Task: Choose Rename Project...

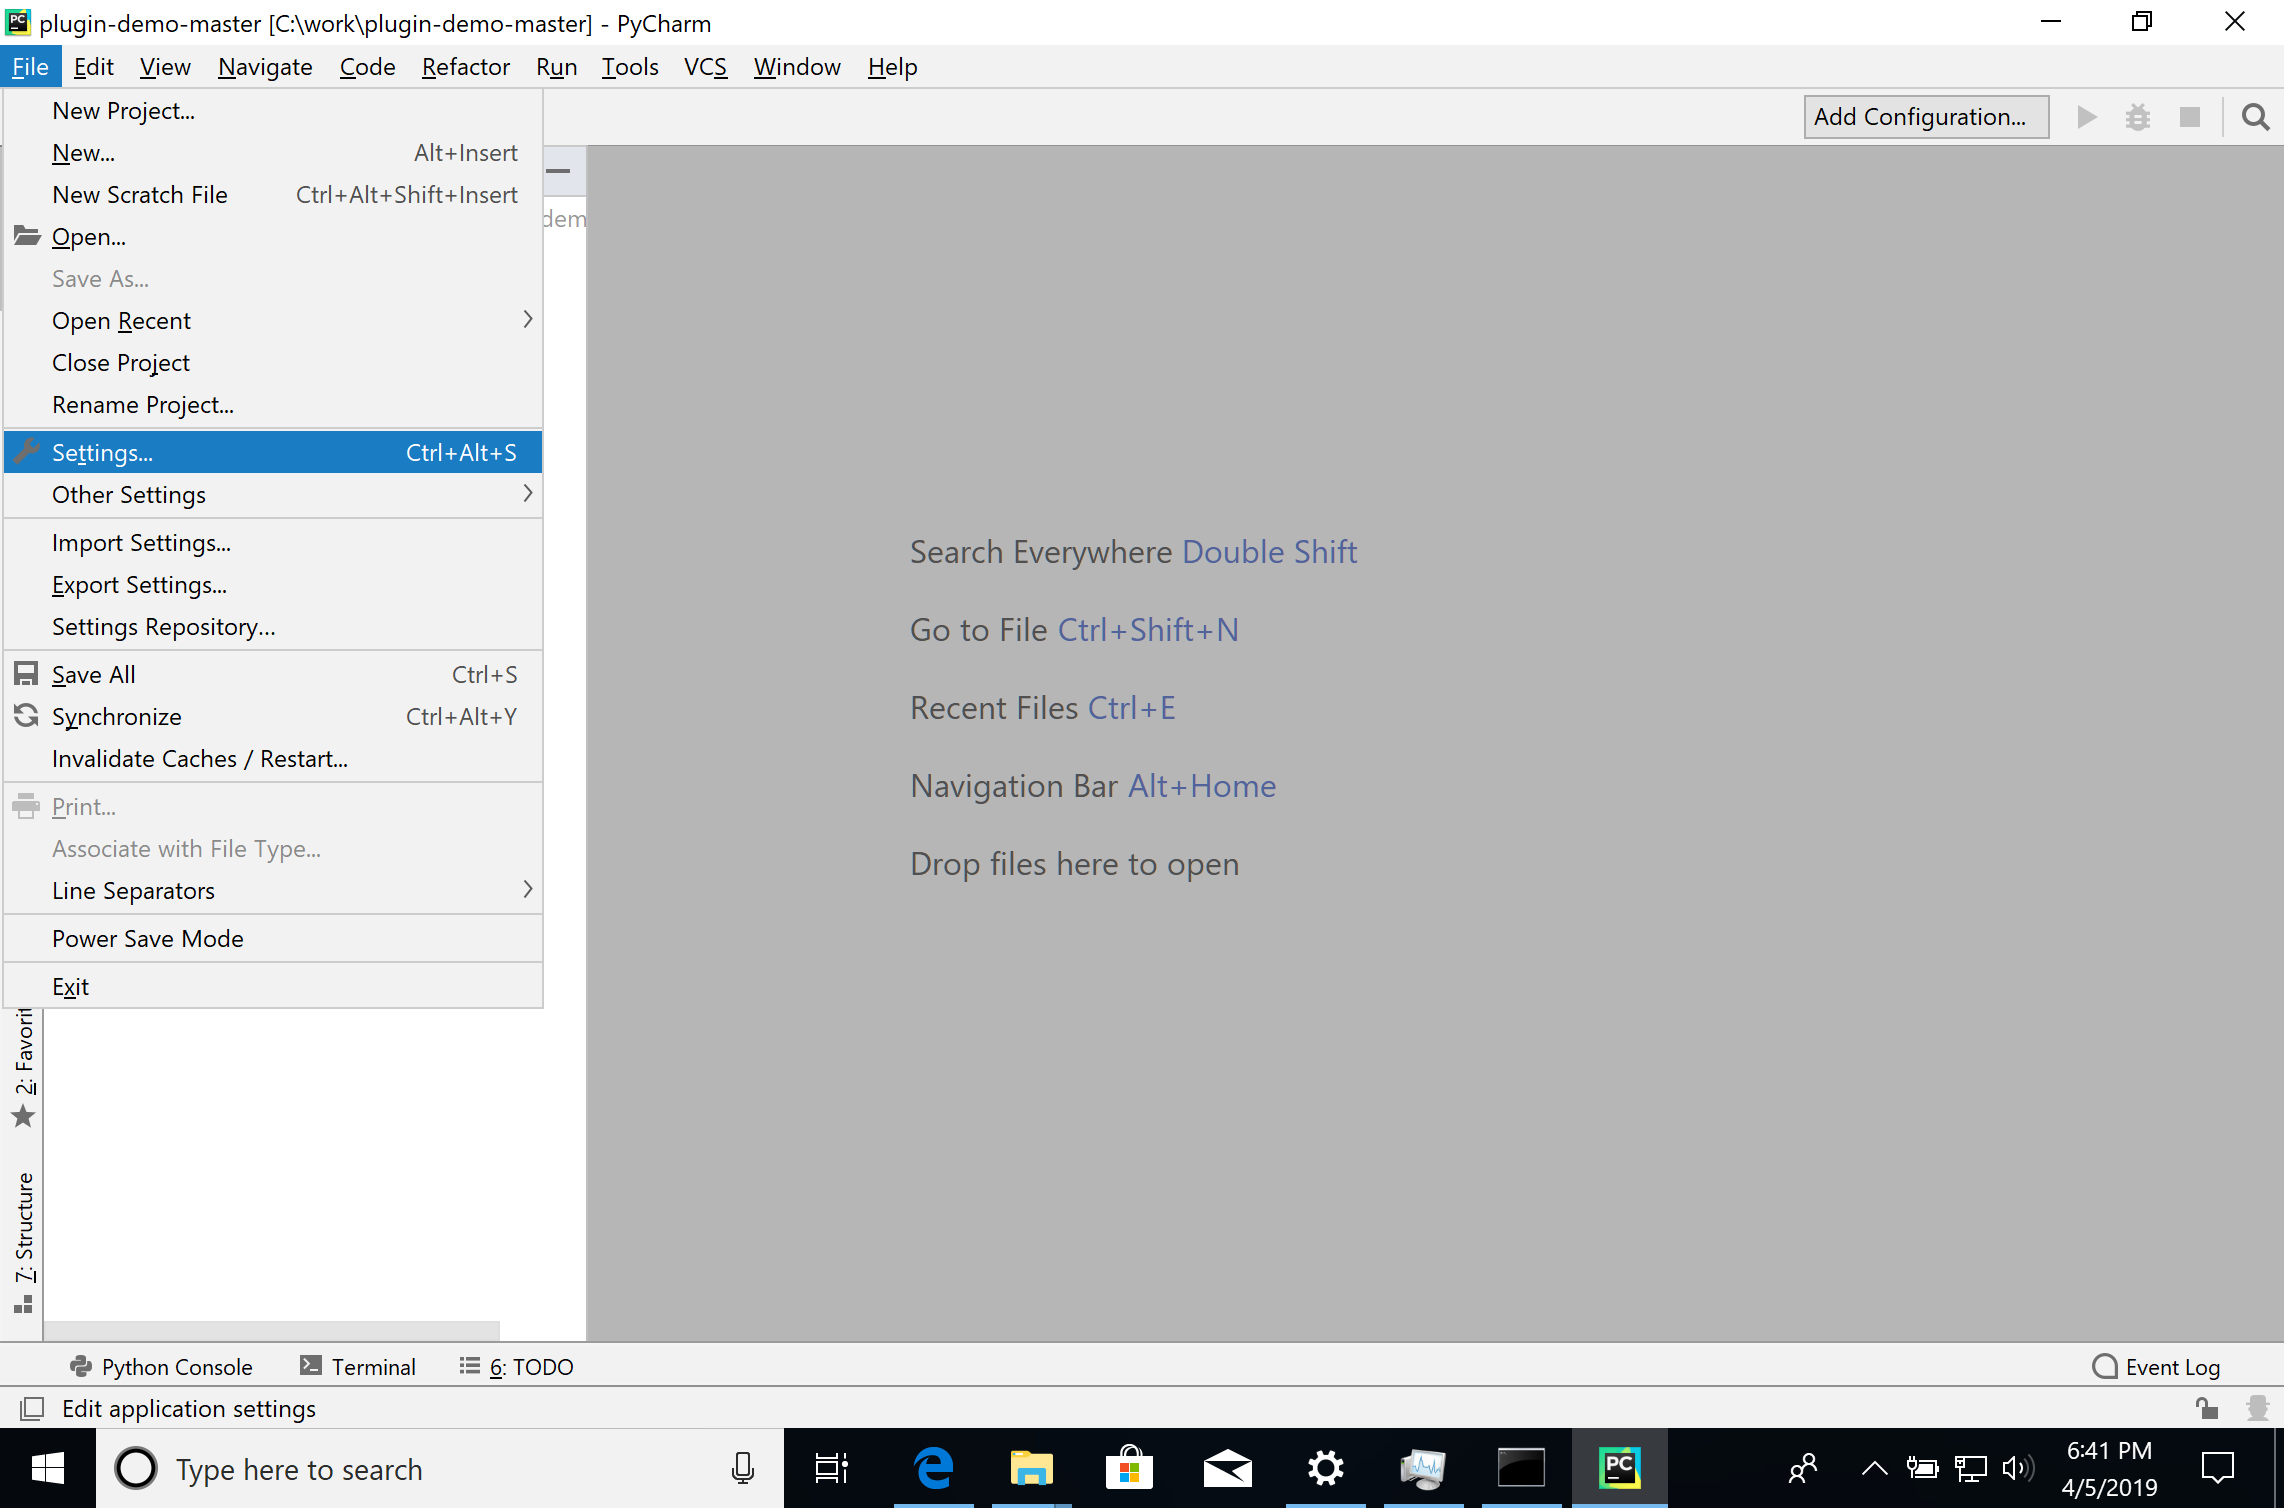Action: click(x=273, y=405)
